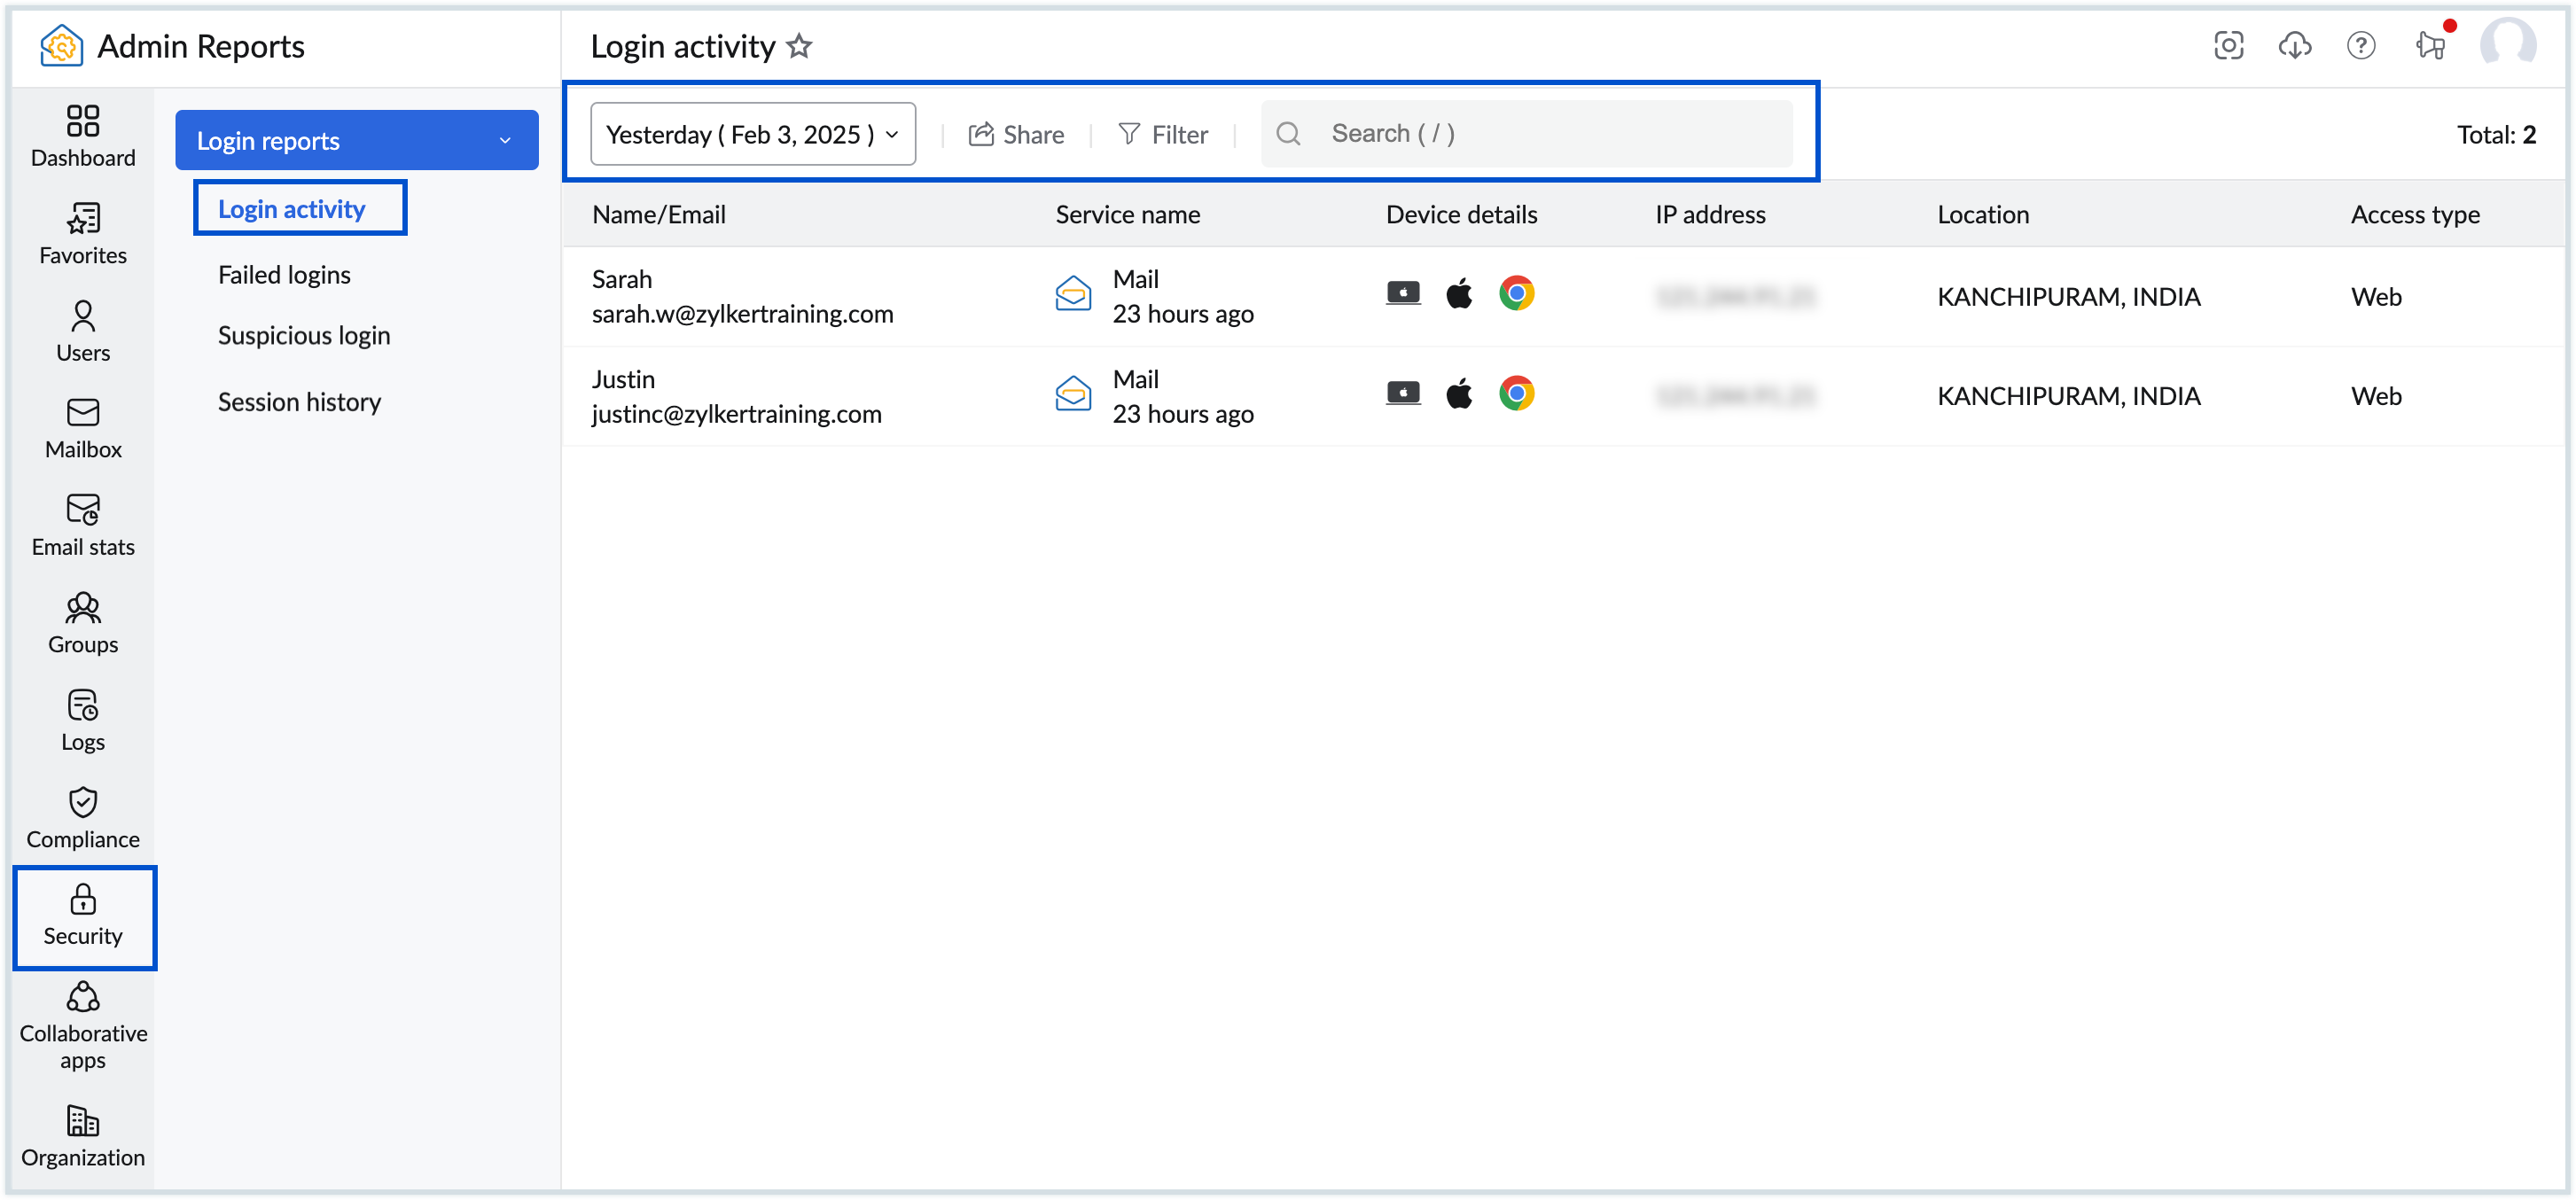Open the Mailbox section
Screen dimensions: 2576x1200
pyautogui.click(x=81, y=428)
